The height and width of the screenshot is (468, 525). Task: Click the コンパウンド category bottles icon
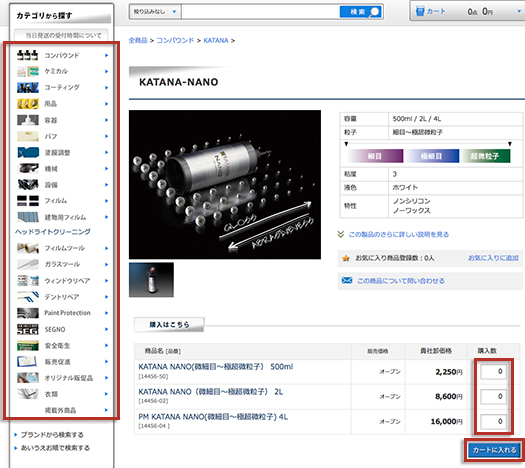(x=27, y=55)
